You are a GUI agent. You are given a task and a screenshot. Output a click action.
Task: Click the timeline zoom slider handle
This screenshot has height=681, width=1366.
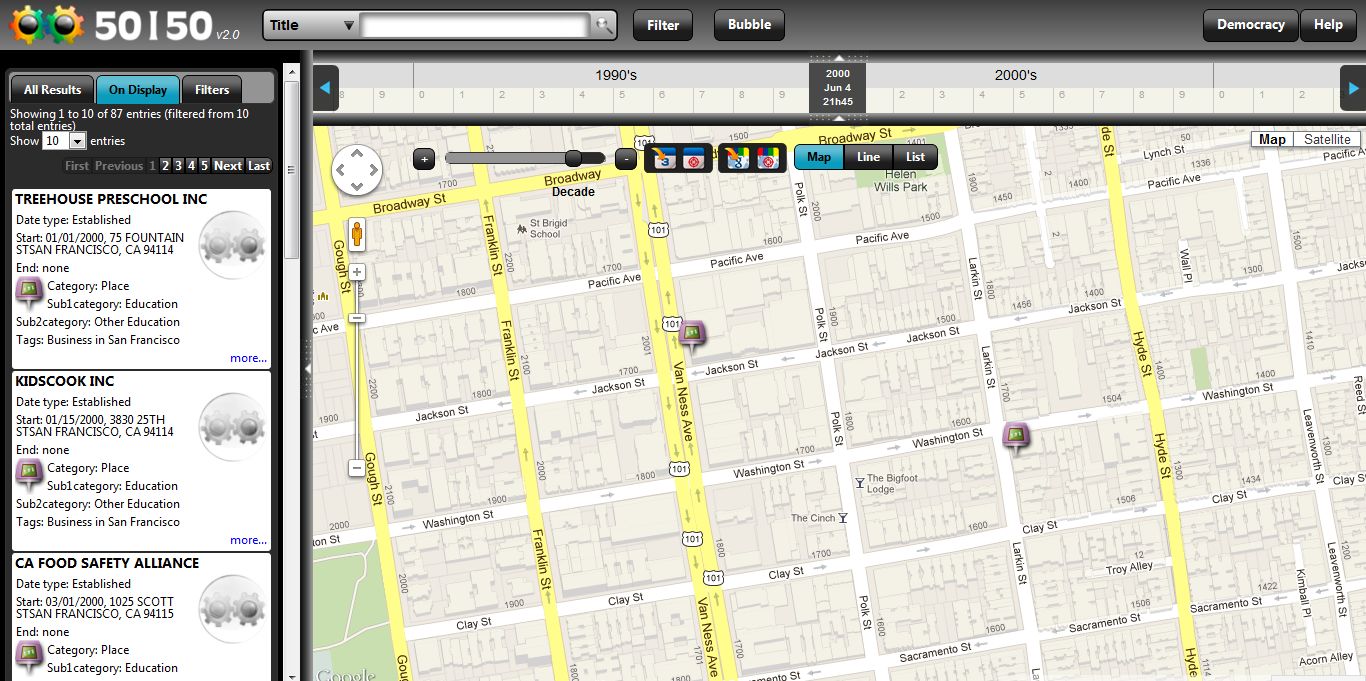click(x=574, y=158)
